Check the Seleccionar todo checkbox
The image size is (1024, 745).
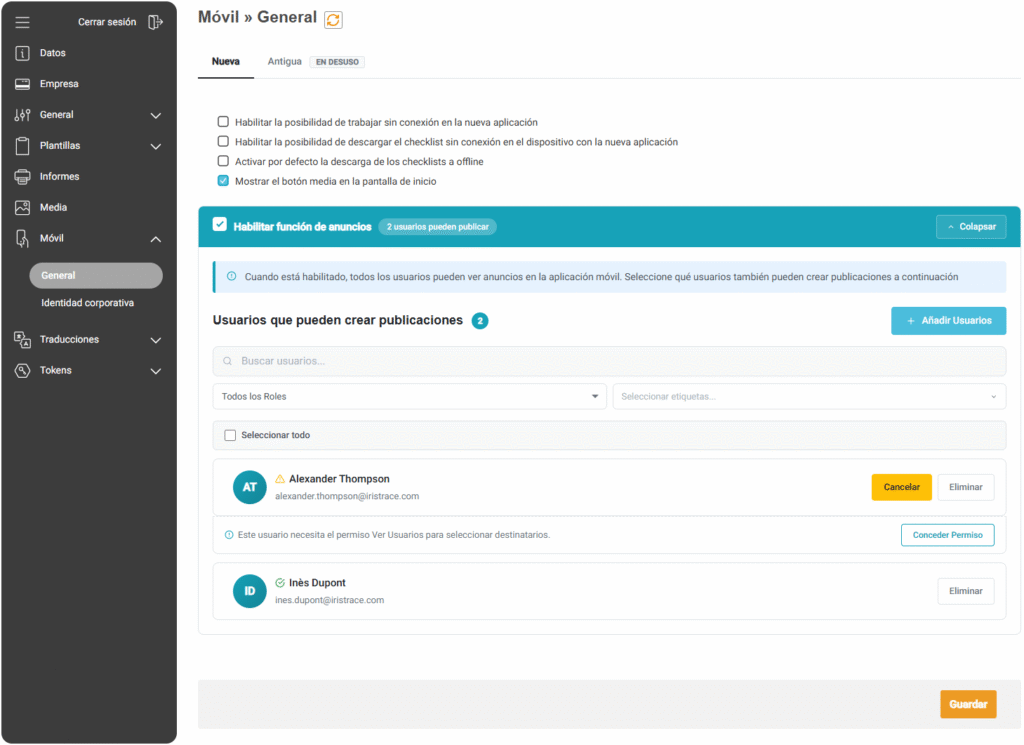click(230, 435)
